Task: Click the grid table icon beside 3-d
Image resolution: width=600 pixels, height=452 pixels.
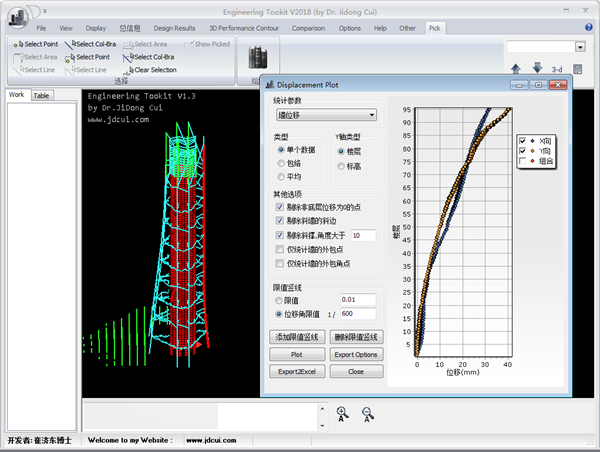Action: 577,69
